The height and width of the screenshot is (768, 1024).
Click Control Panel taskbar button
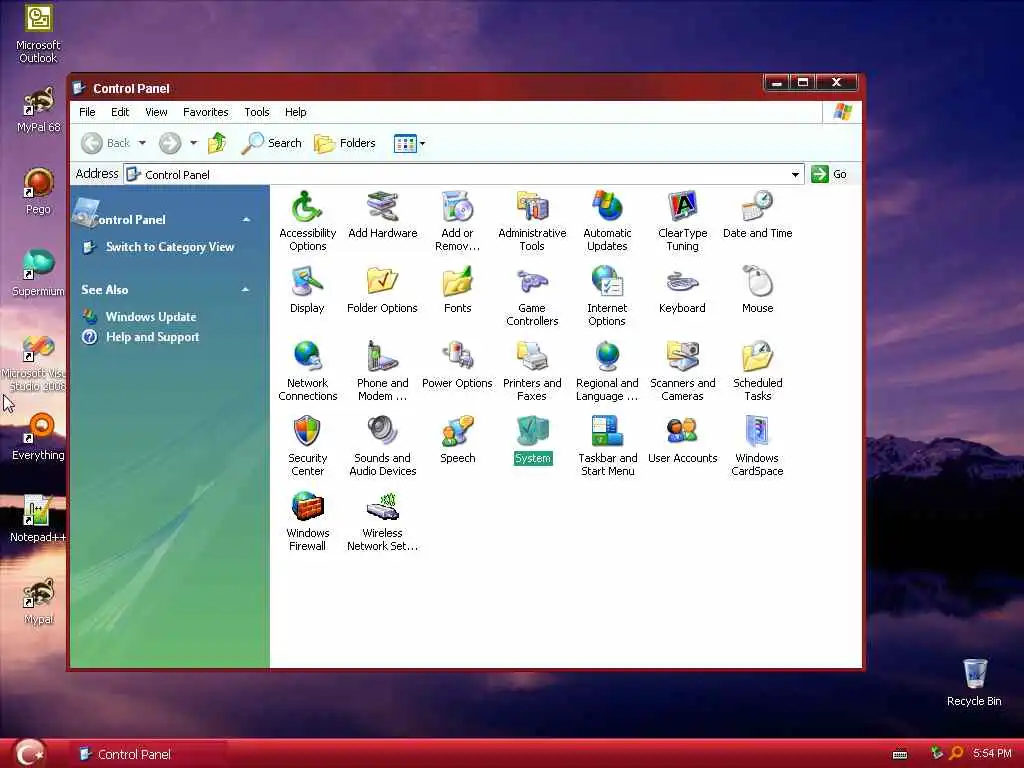point(147,754)
